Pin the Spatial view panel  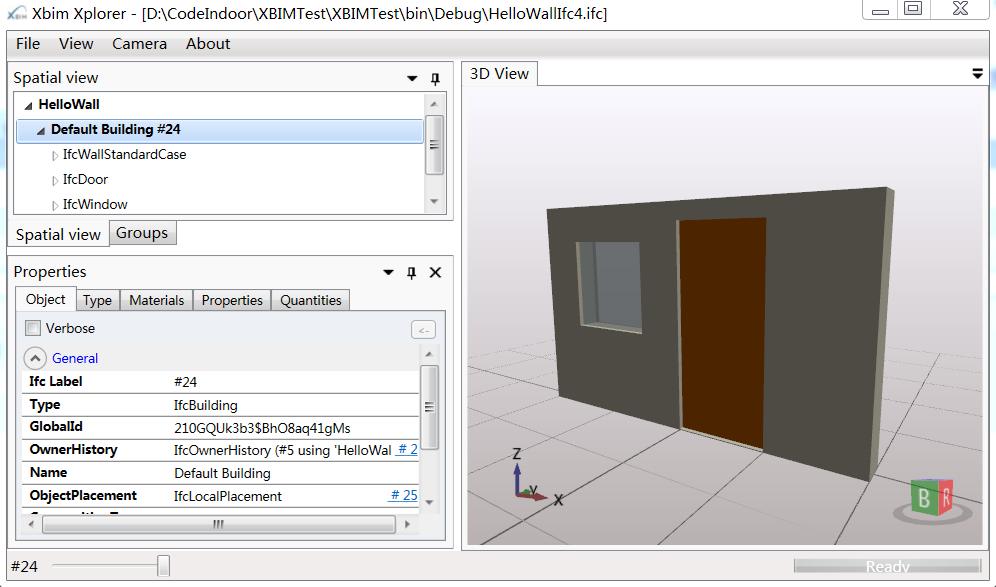coord(435,79)
